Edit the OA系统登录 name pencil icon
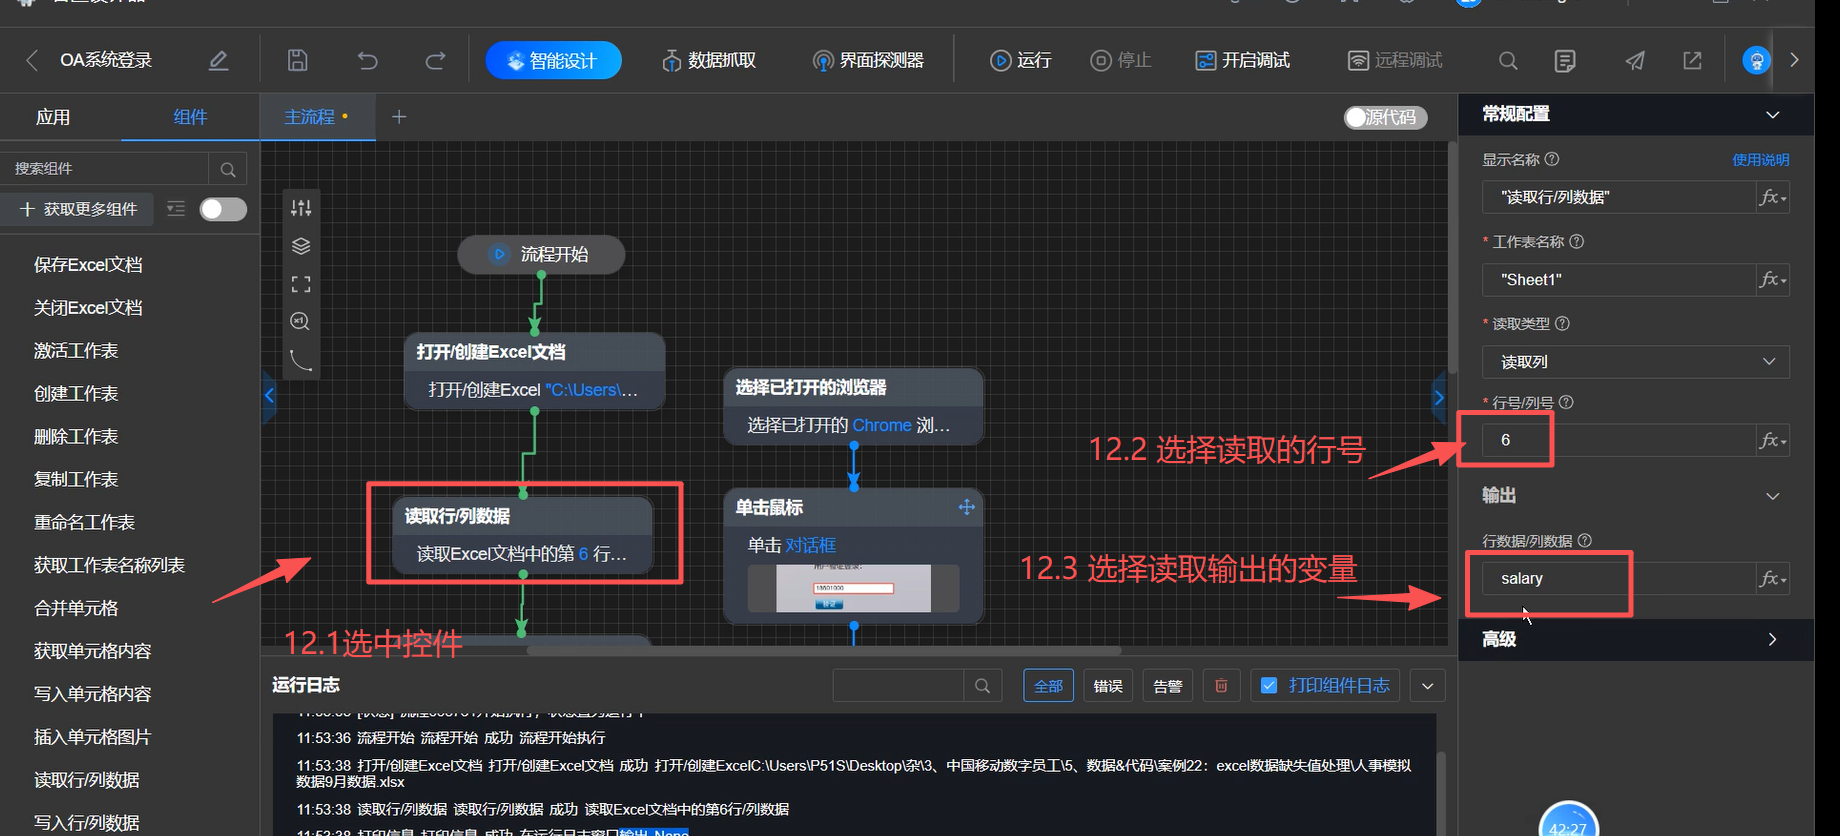 pos(218,60)
